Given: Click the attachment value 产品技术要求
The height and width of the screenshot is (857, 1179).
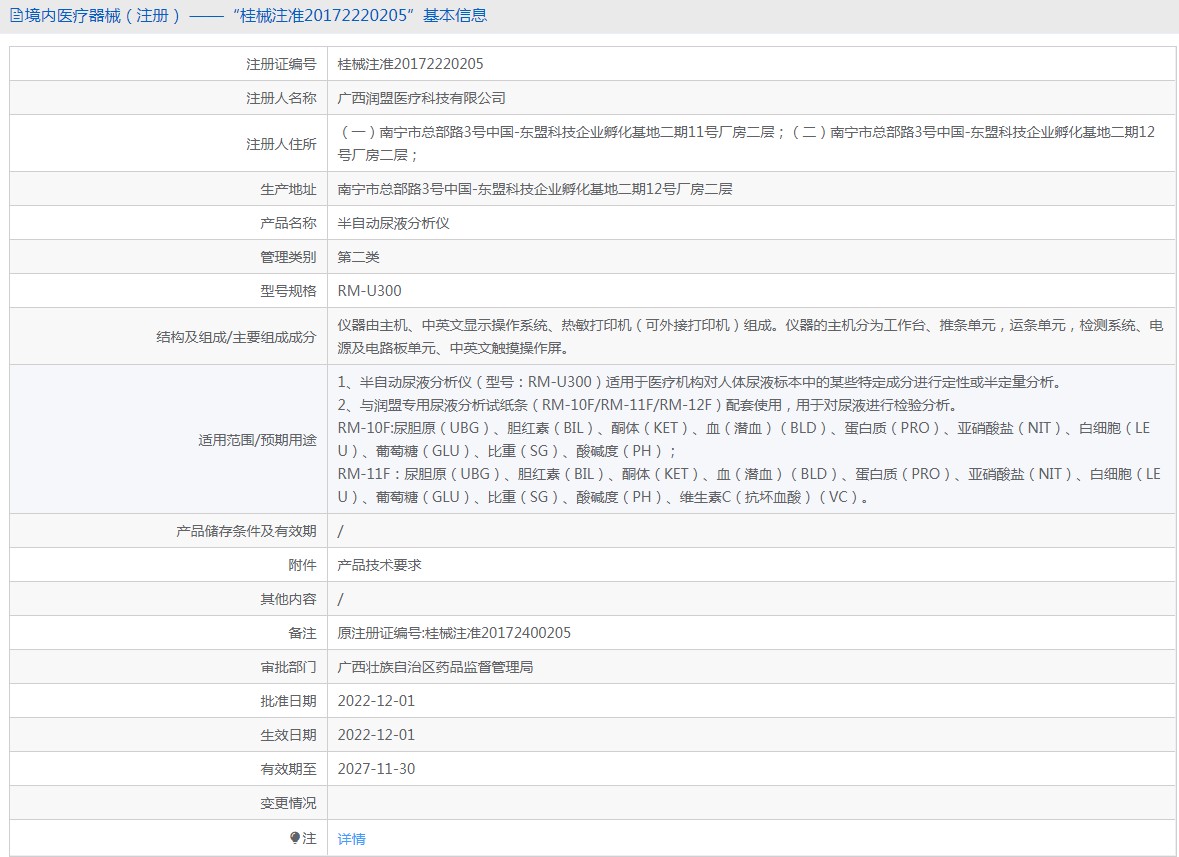Looking at the screenshot, I should coord(379,565).
